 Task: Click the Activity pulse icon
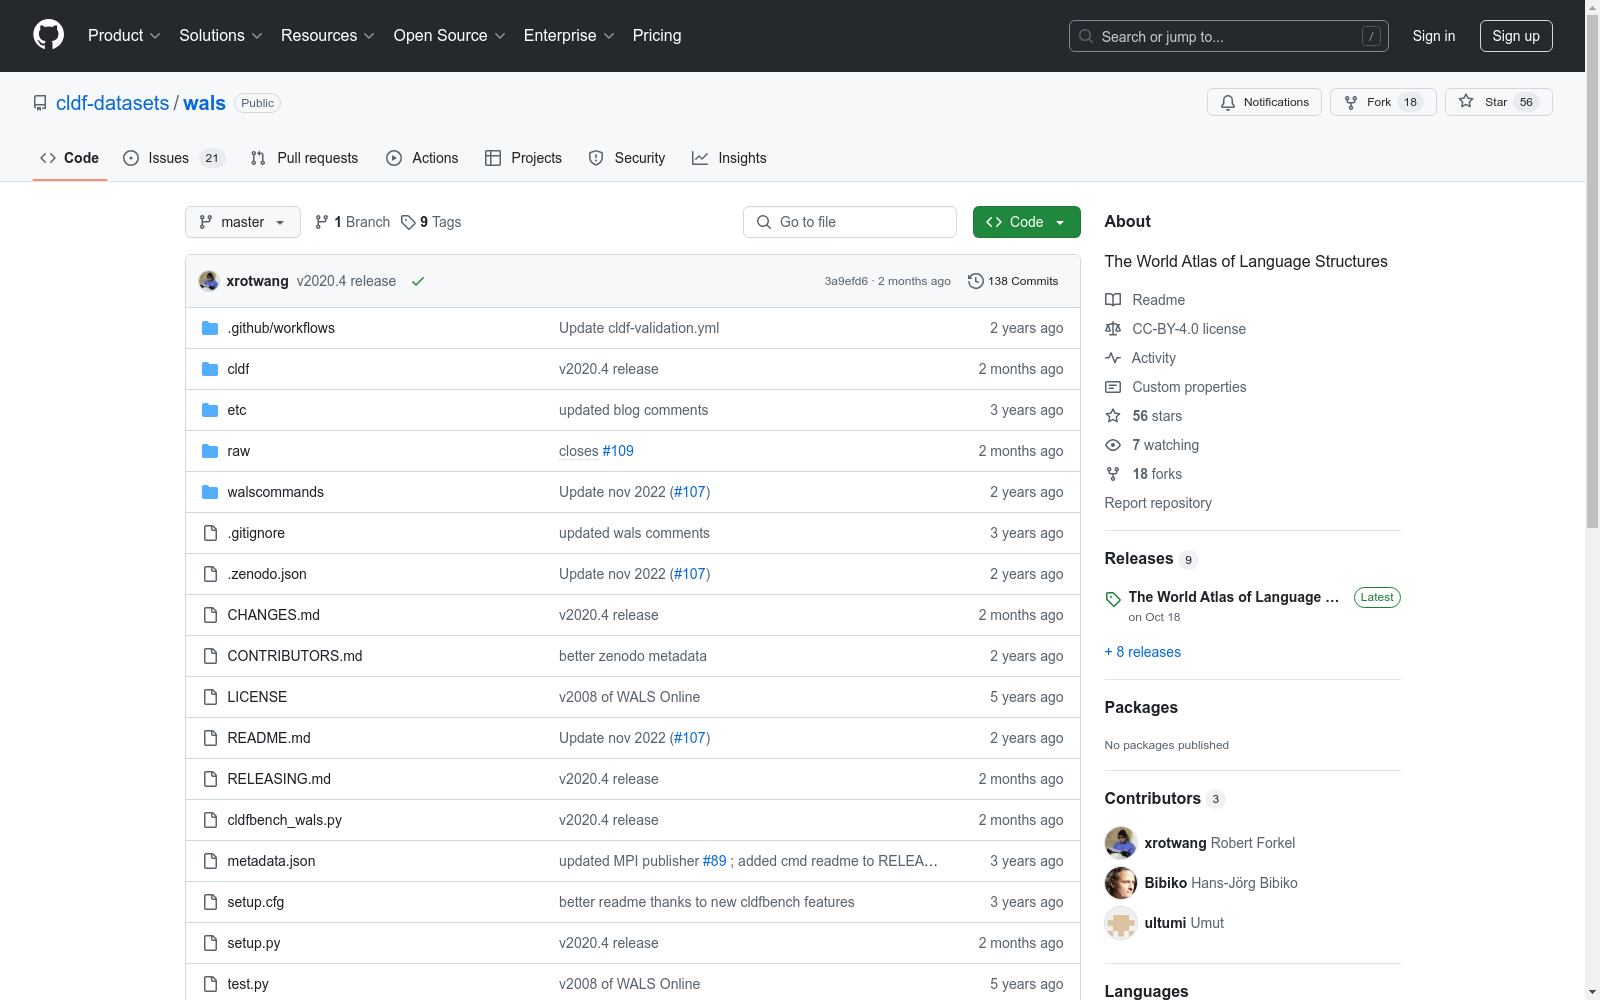coord(1113,358)
